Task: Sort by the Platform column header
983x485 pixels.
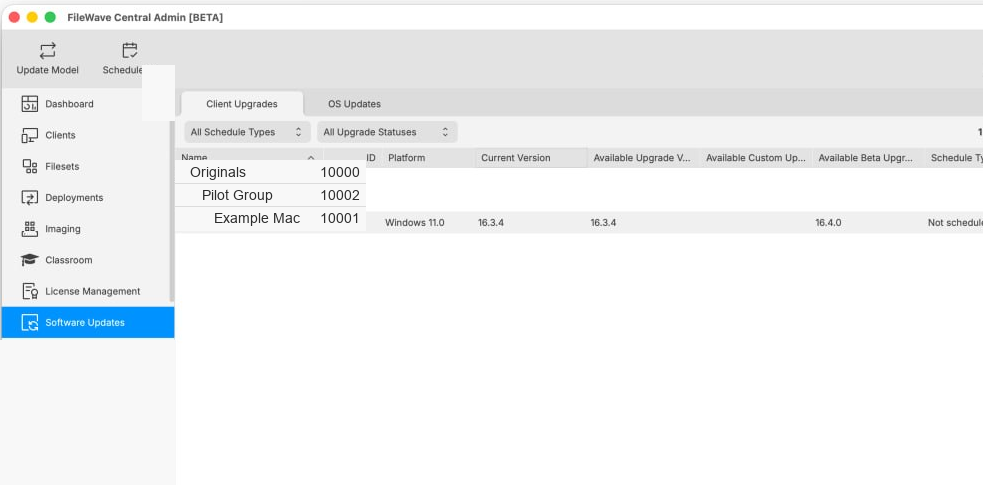Action: point(429,158)
